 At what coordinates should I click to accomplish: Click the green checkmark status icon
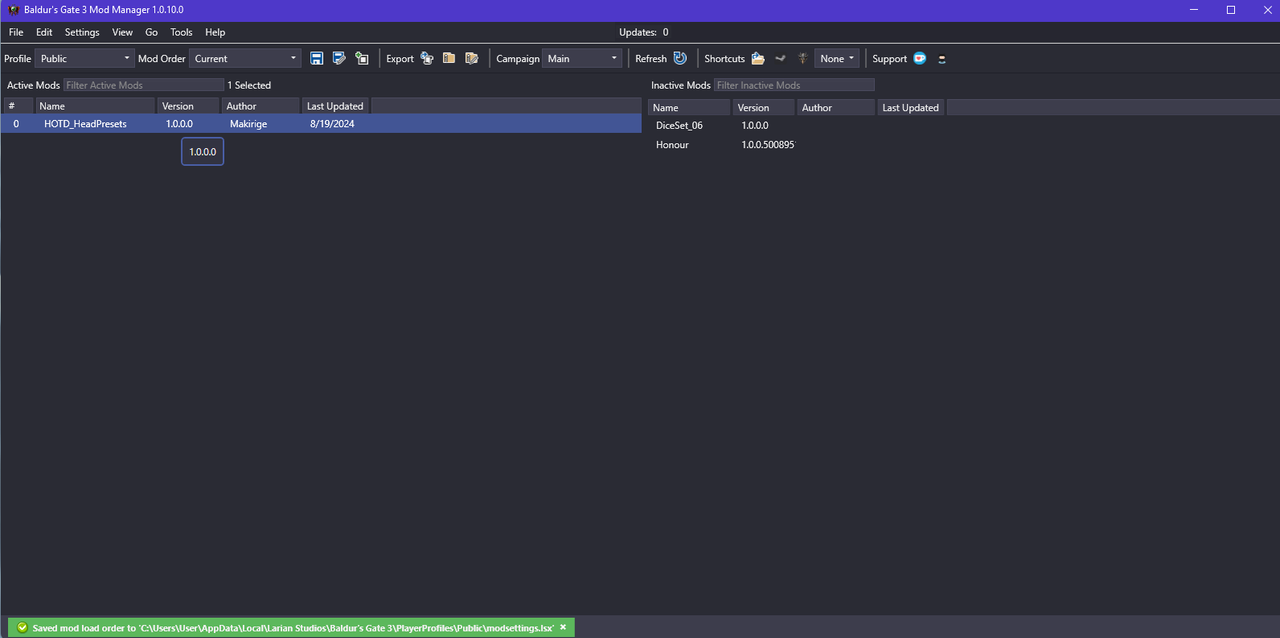[x=22, y=628]
